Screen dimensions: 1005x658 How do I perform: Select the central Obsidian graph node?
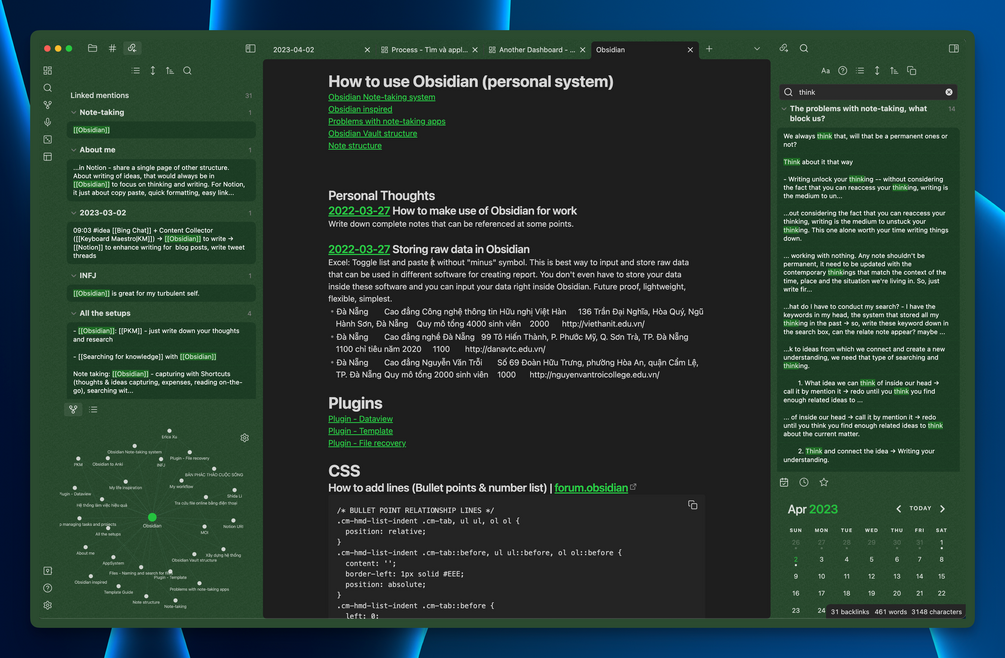152,517
